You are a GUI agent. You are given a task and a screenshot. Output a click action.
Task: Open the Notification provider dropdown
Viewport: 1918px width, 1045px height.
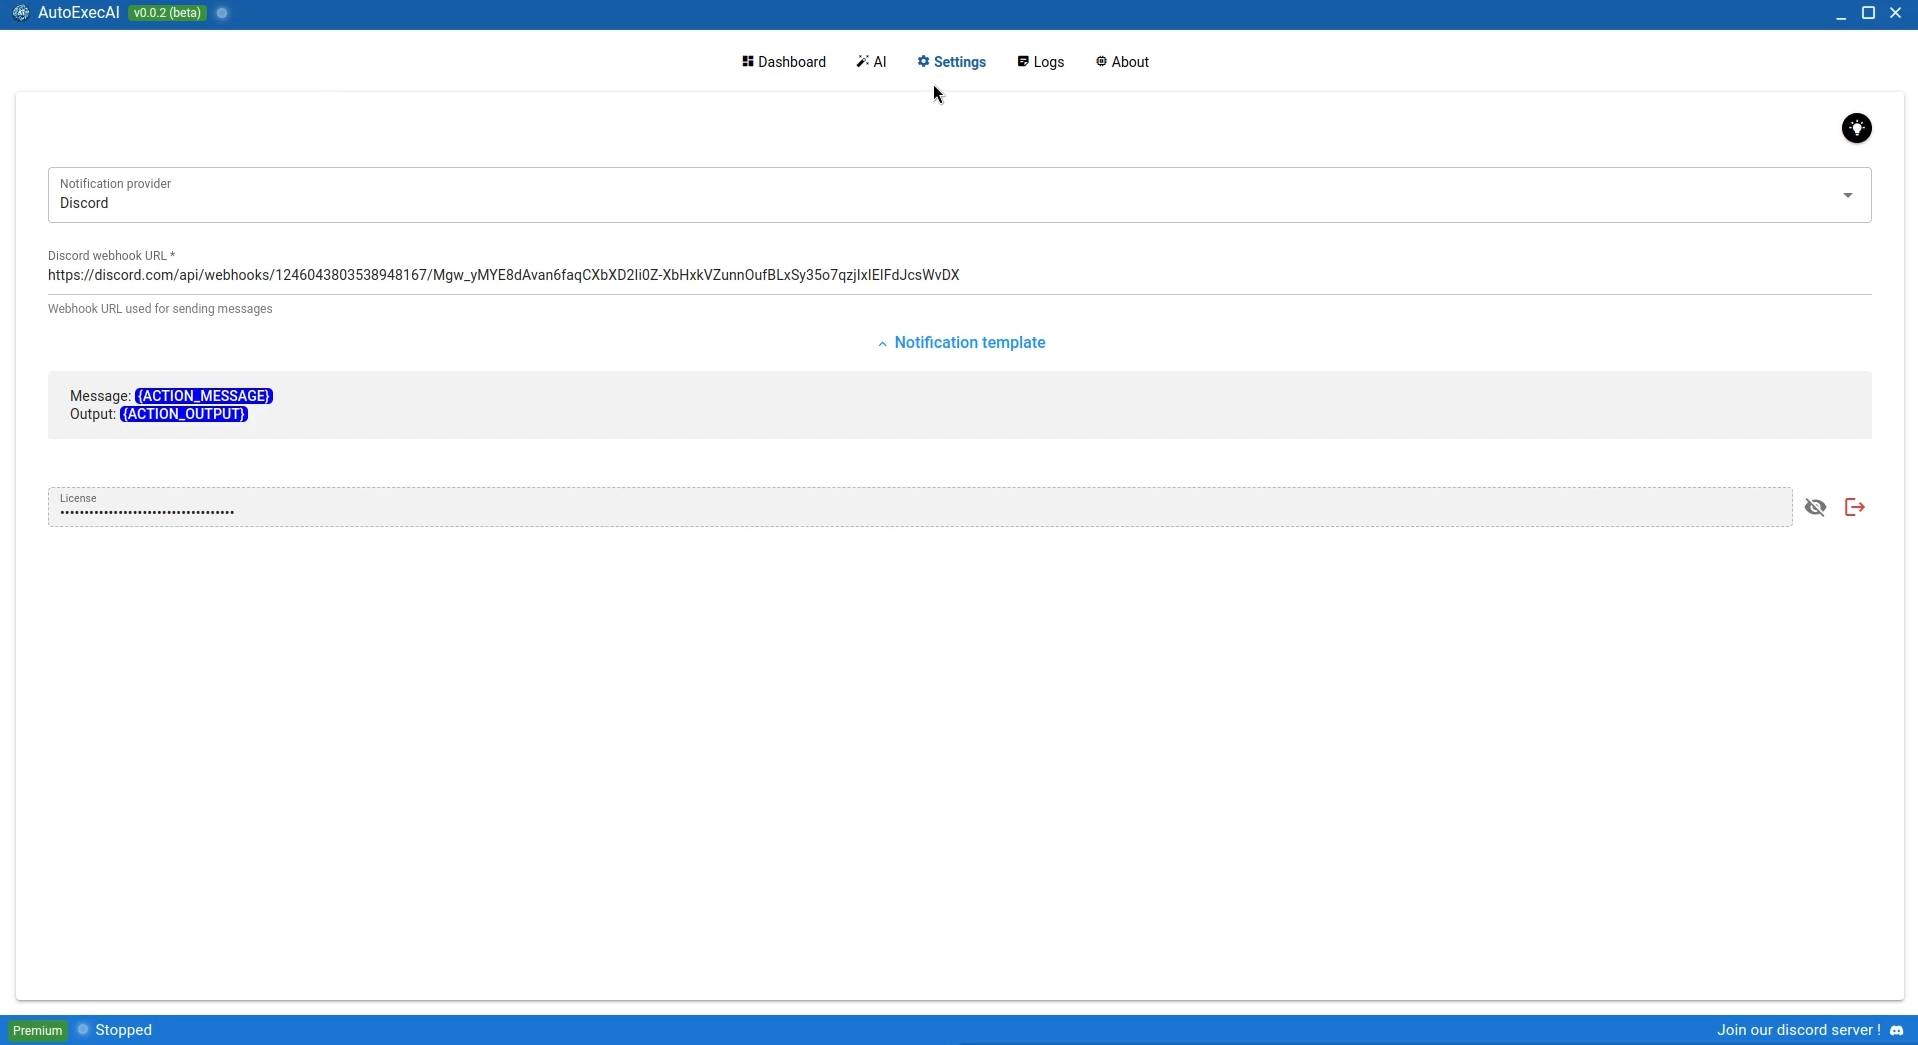[959, 195]
